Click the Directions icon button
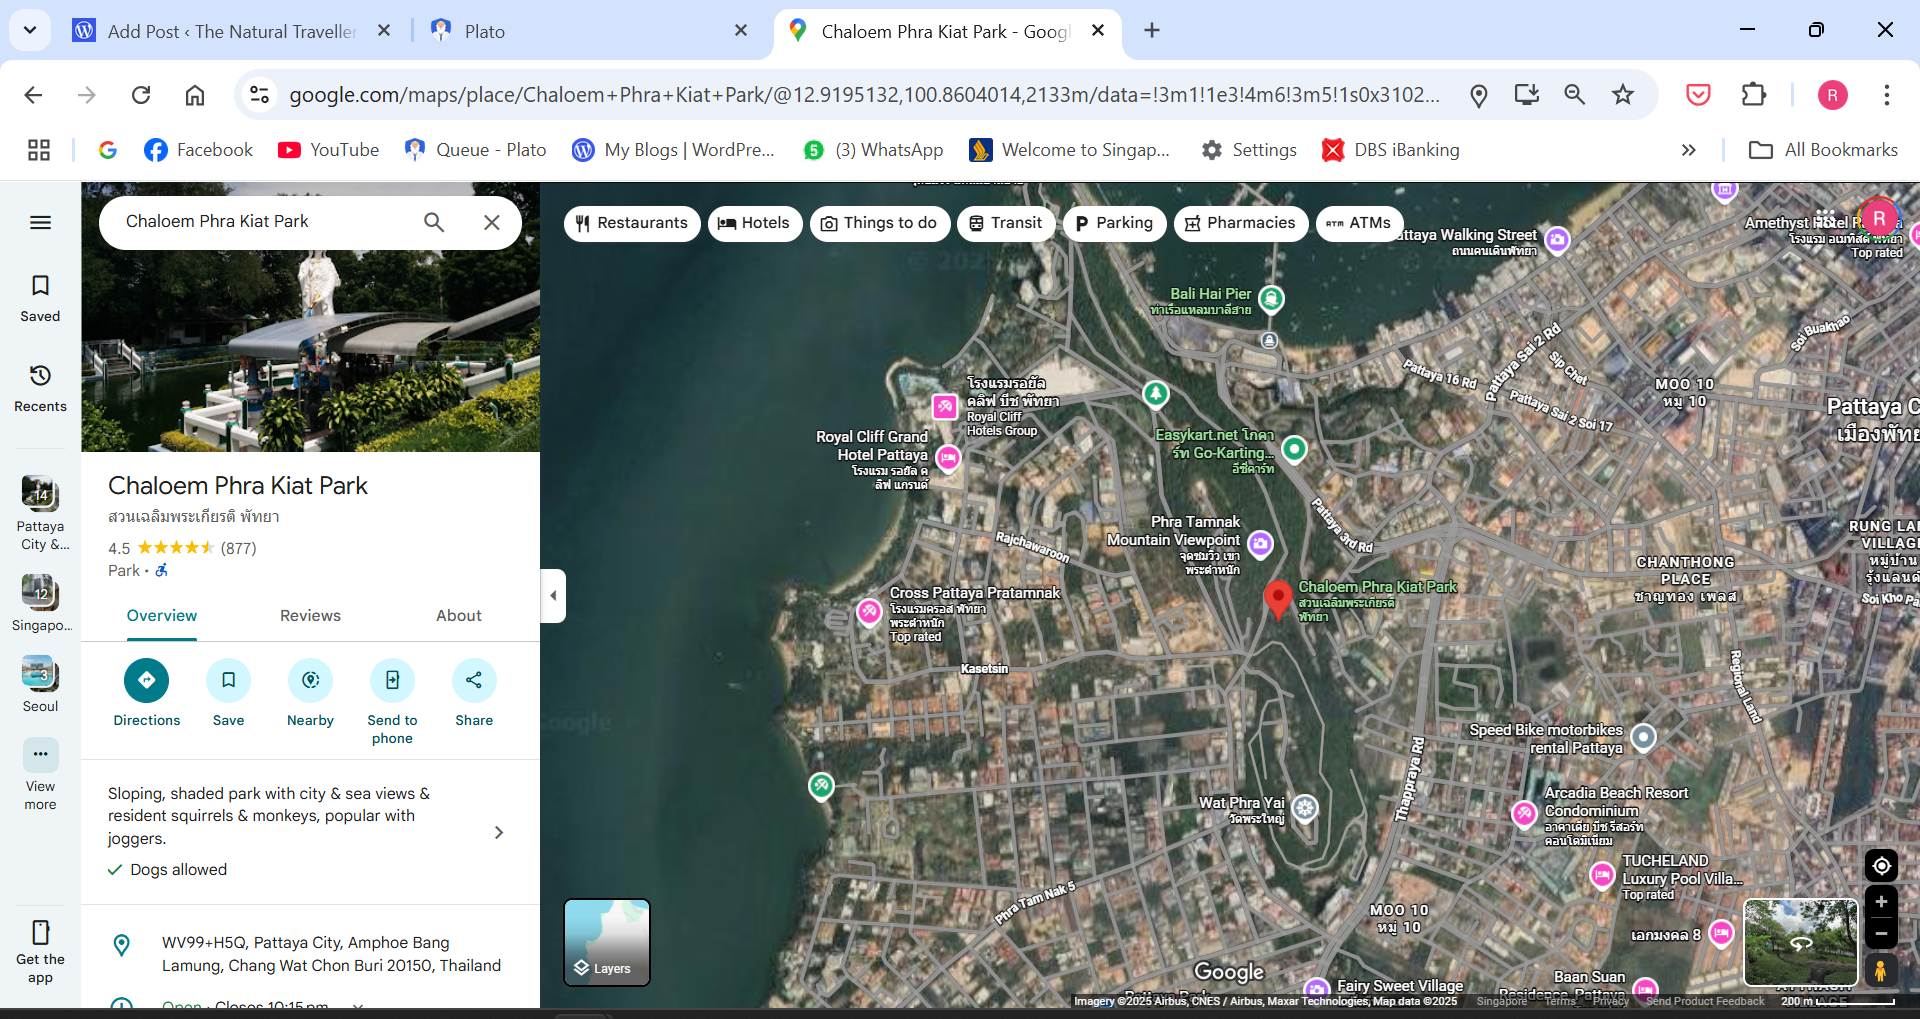The width and height of the screenshot is (1920, 1019). coord(146,681)
